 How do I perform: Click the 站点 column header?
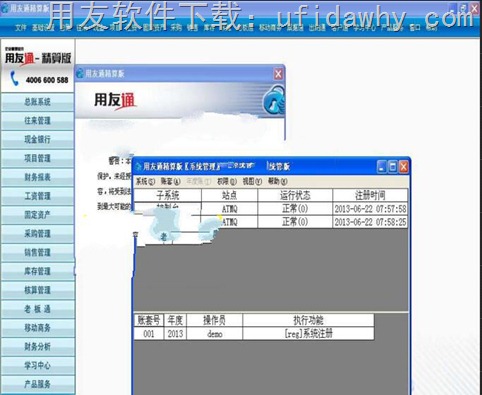coord(229,195)
